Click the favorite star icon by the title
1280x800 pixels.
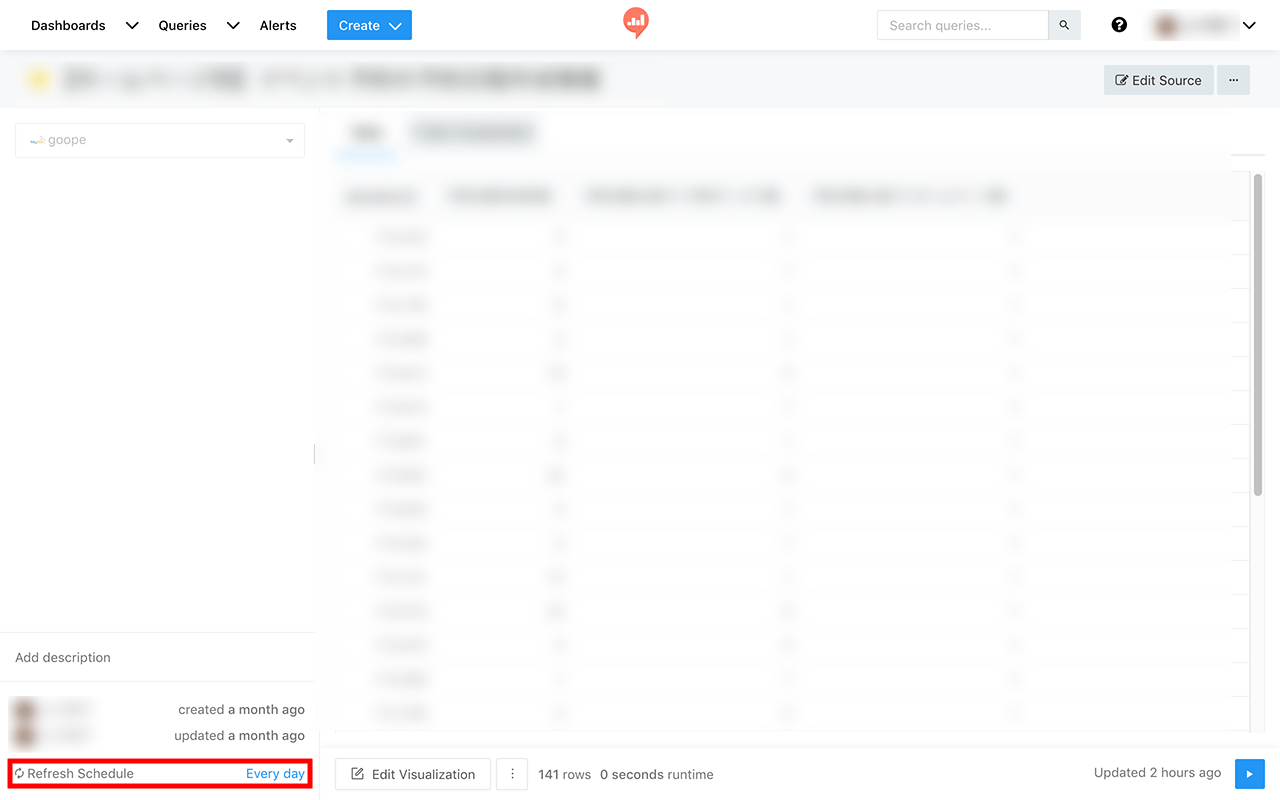click(39, 80)
